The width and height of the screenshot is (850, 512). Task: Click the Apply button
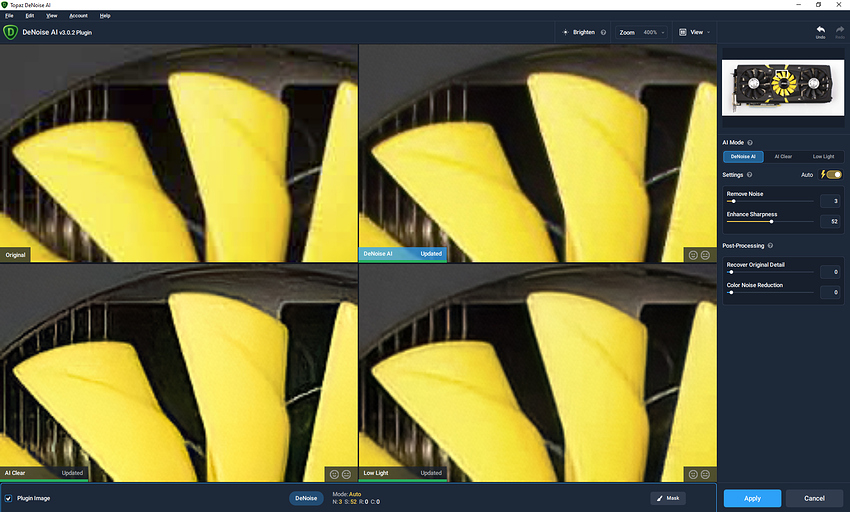click(x=752, y=498)
